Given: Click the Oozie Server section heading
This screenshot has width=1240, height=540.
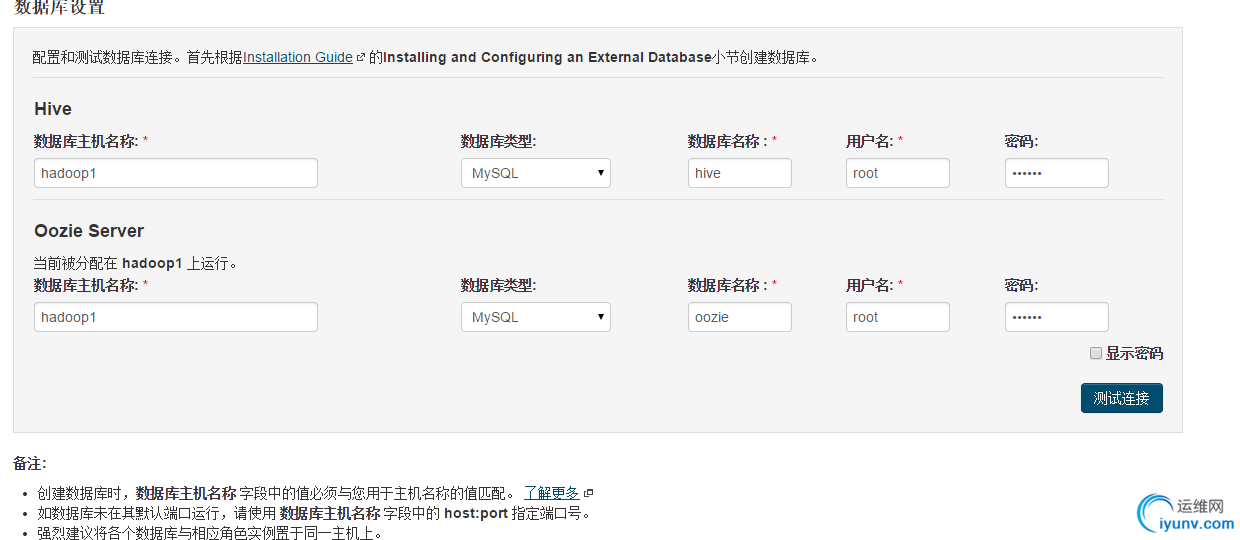Looking at the screenshot, I should click(89, 231).
